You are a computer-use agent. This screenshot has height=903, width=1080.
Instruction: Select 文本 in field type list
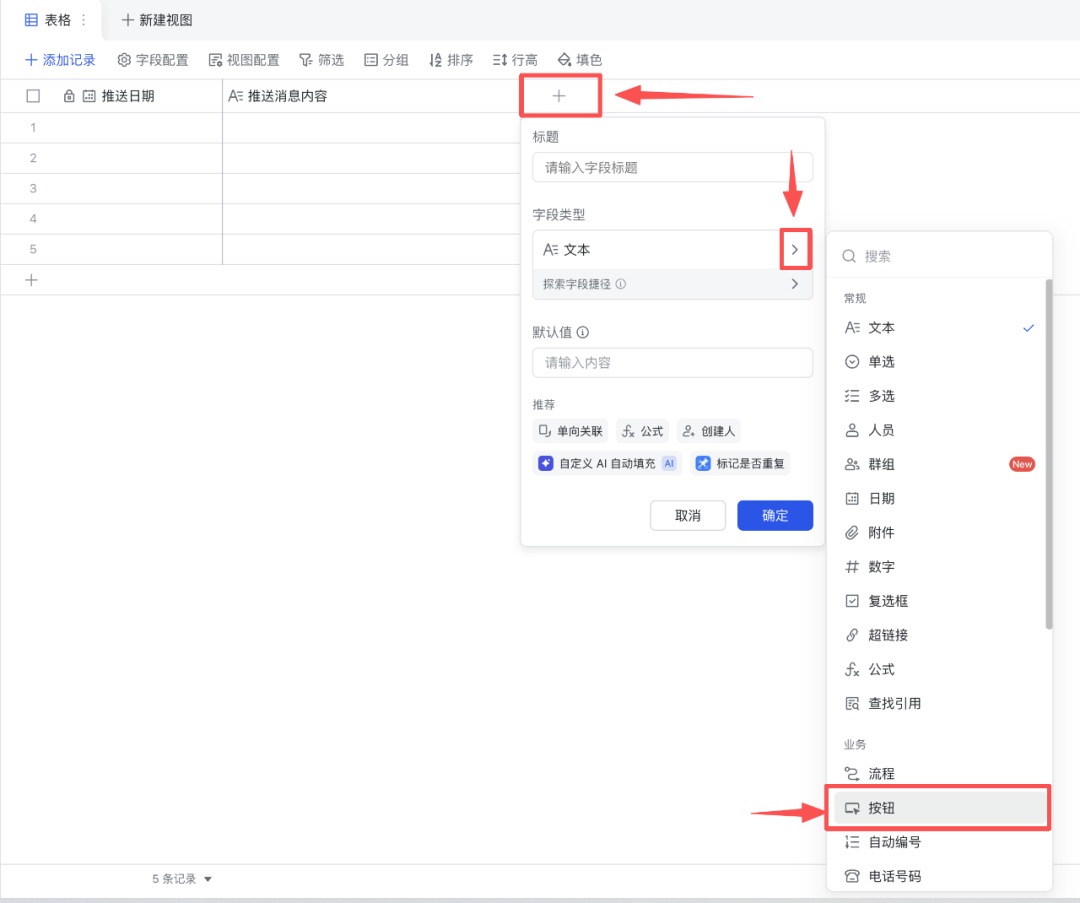(939, 328)
